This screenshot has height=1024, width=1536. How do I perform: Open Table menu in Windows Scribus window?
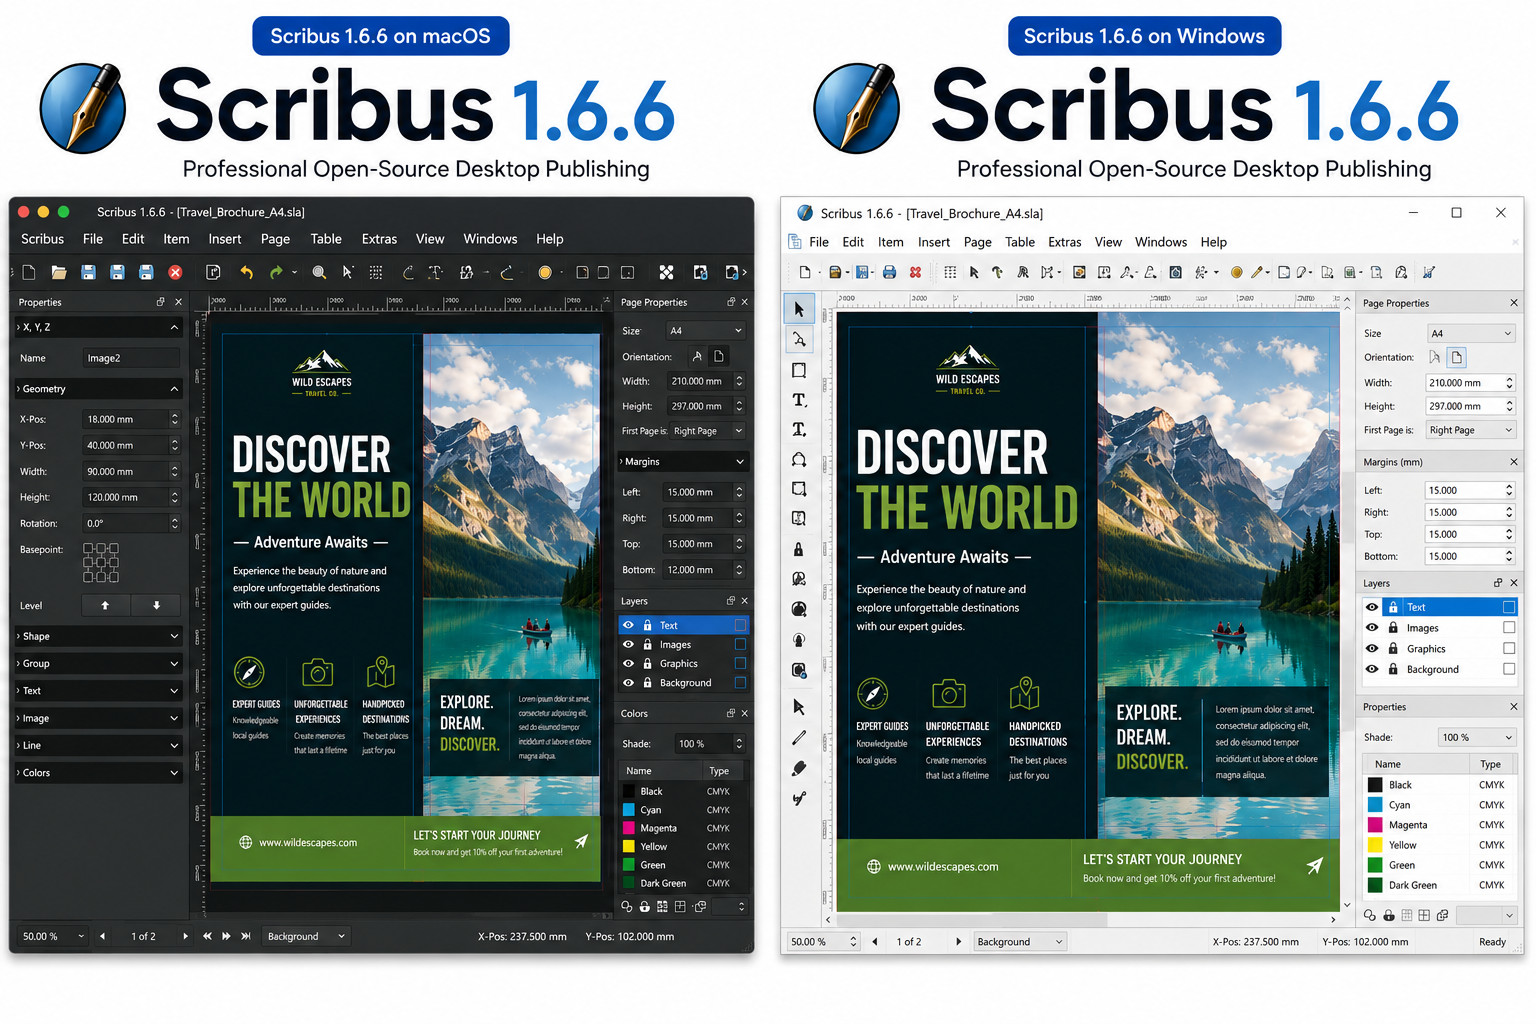click(x=1020, y=242)
